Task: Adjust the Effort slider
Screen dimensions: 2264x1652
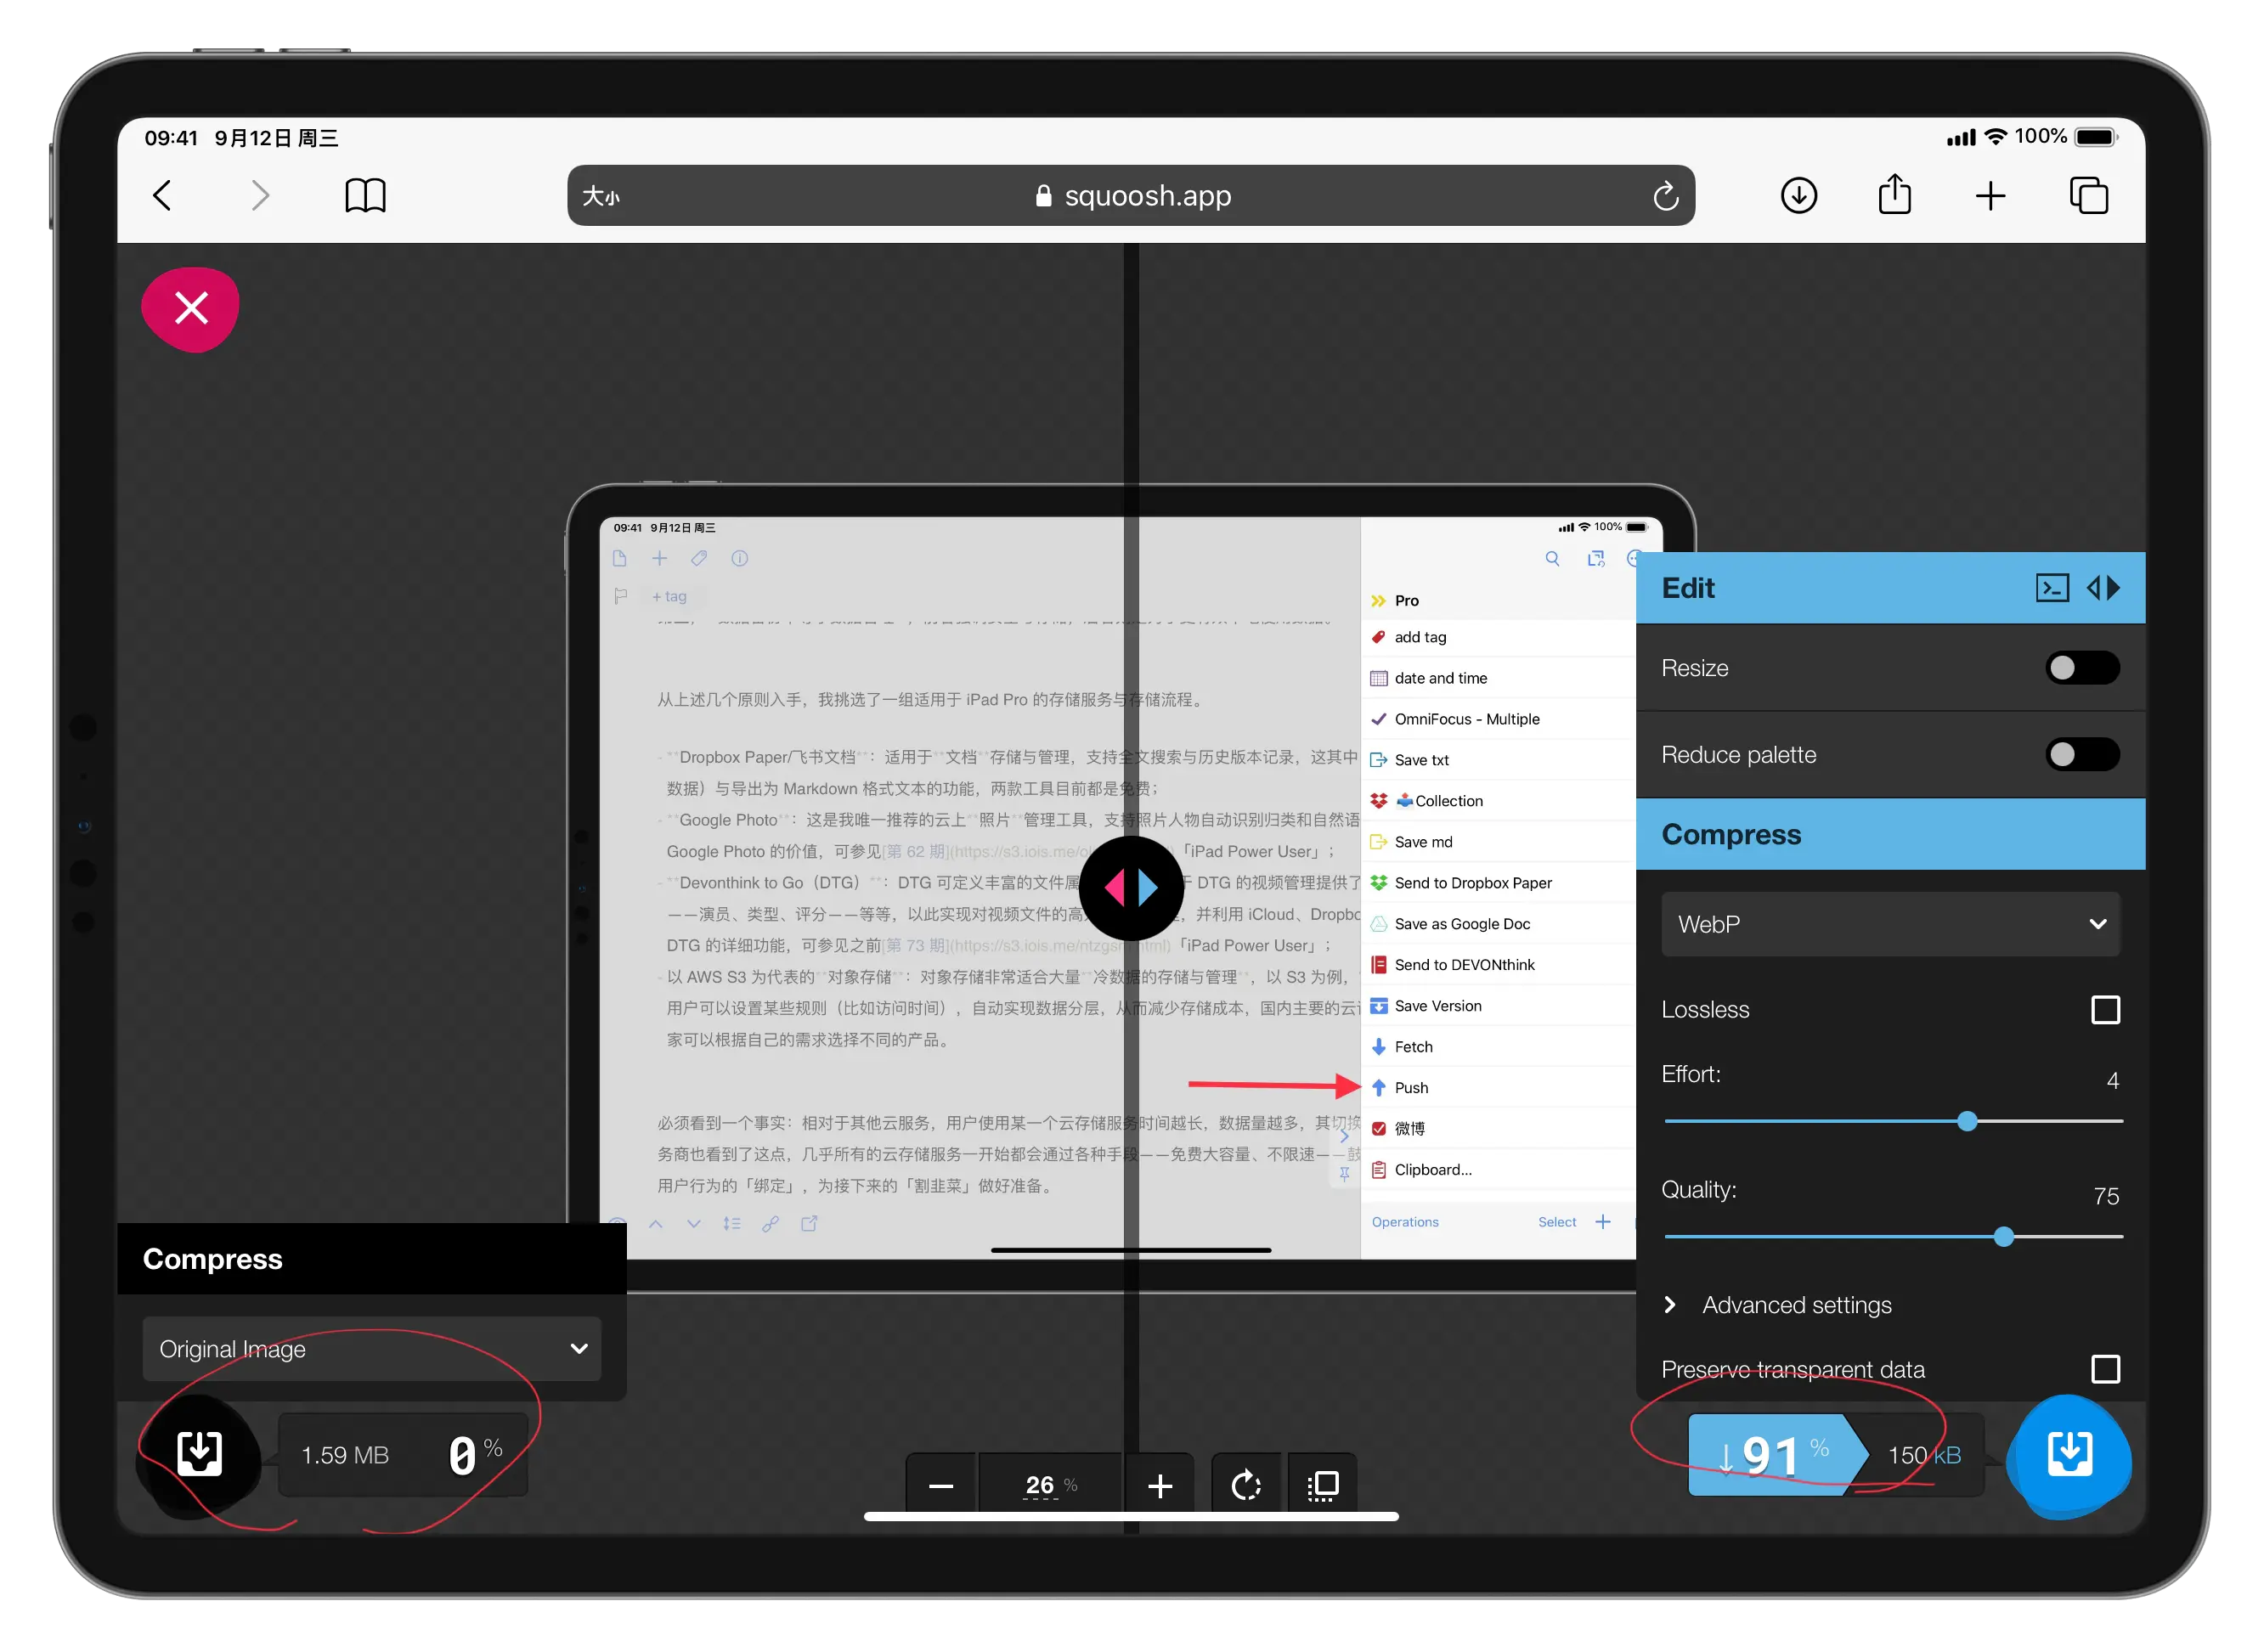Action: (1967, 1121)
